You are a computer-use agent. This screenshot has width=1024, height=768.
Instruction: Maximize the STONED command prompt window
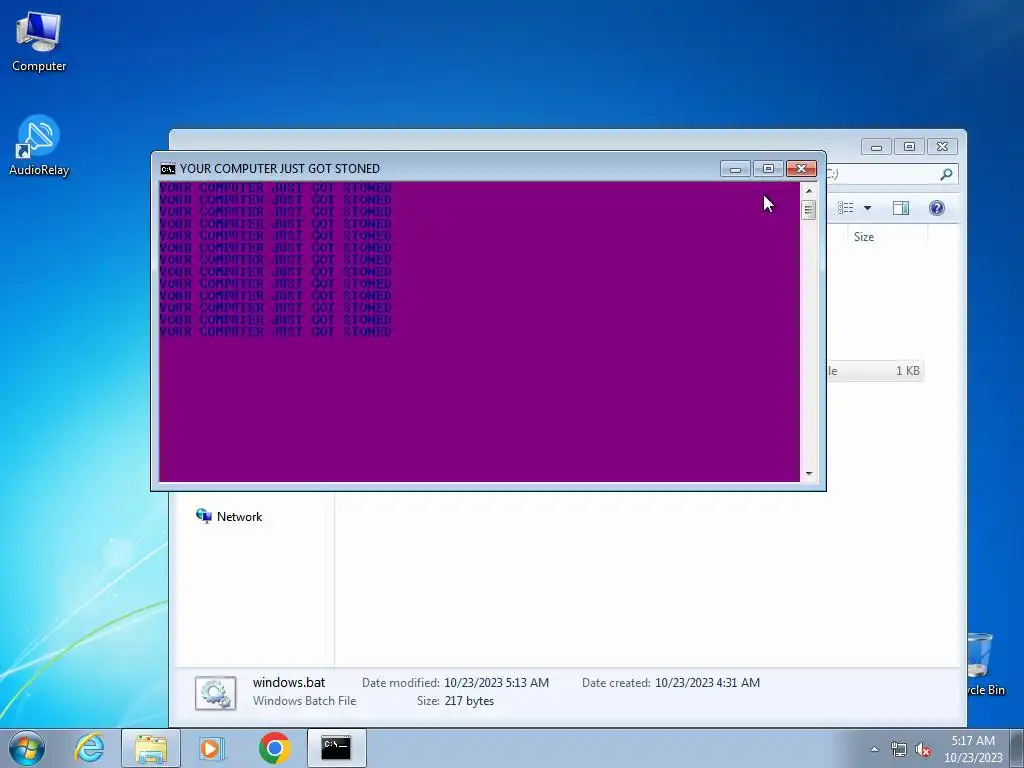[x=768, y=169]
